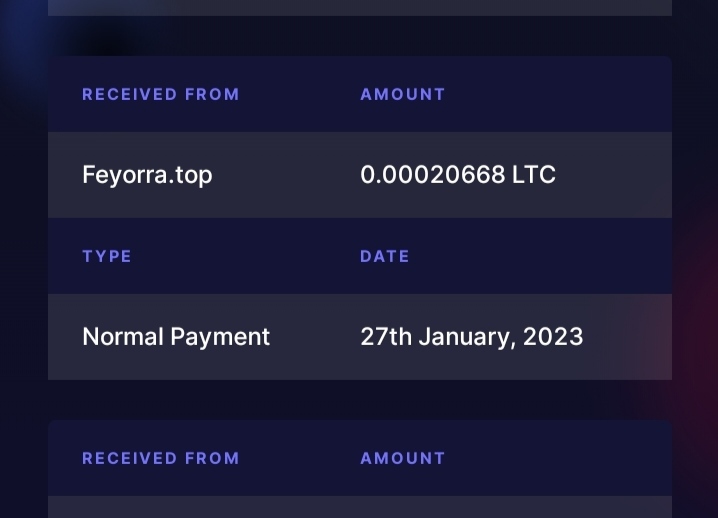Image resolution: width=718 pixels, height=518 pixels.
Task: Select the 27th January, 2023 date
Action: [471, 337]
